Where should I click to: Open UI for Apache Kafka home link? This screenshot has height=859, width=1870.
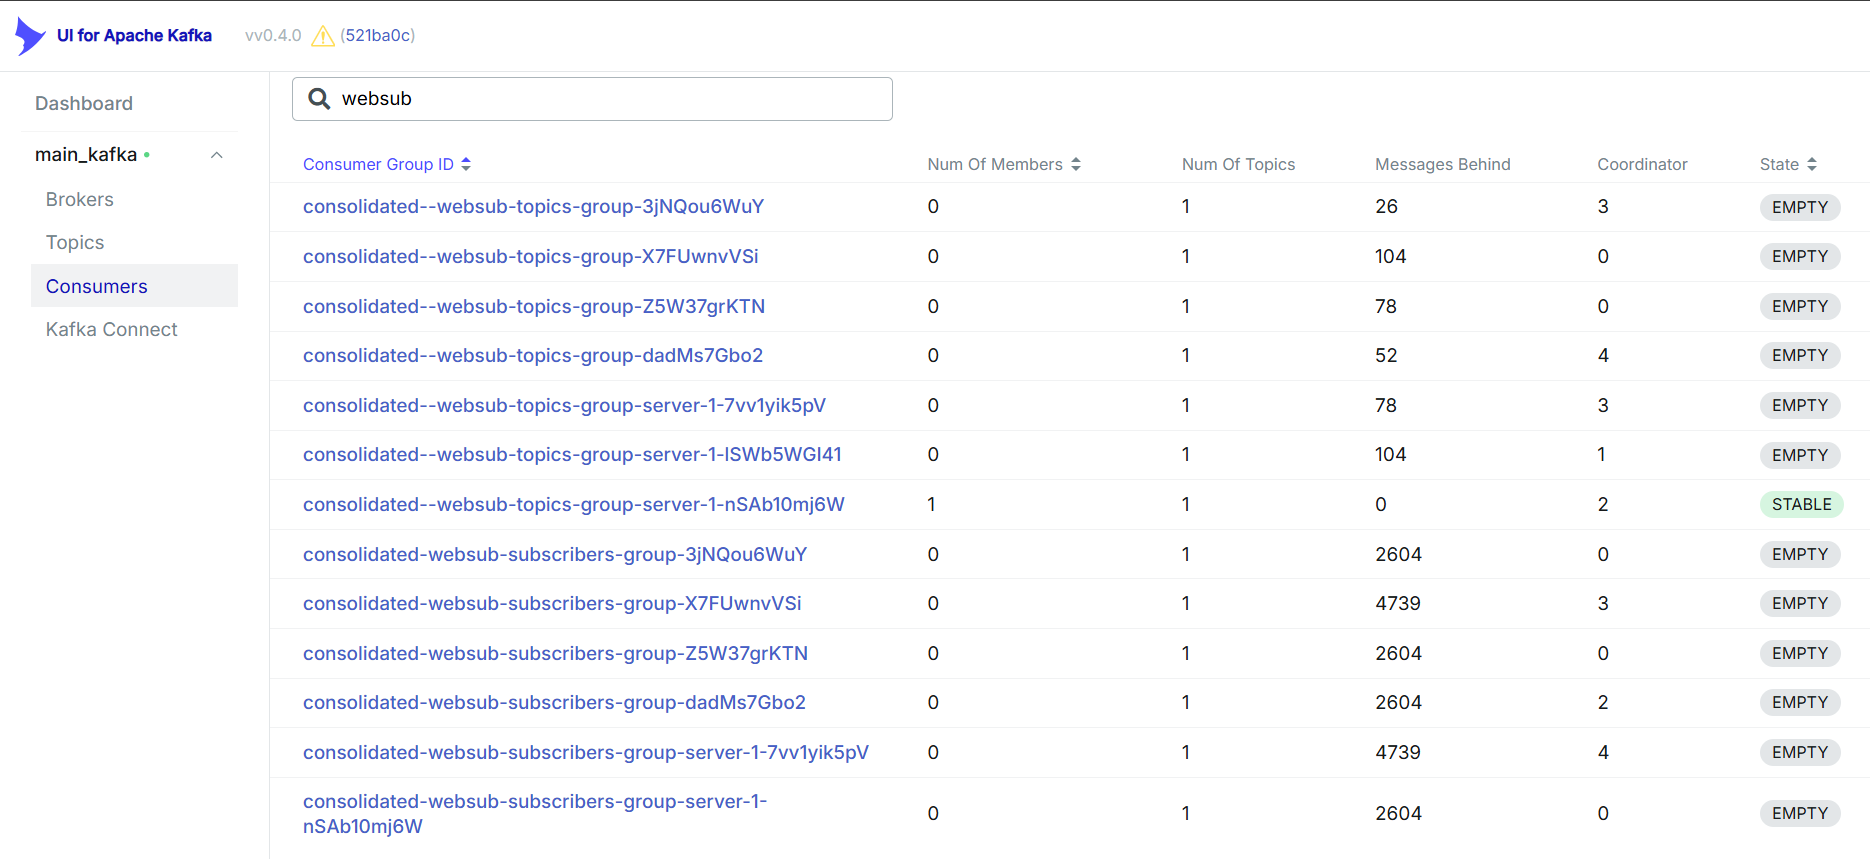click(134, 35)
